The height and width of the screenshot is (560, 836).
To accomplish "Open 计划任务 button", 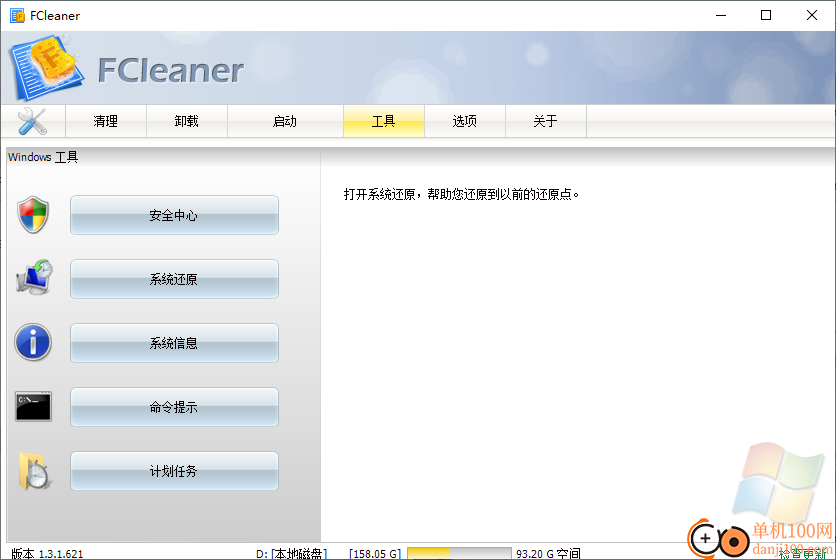I will [174, 471].
